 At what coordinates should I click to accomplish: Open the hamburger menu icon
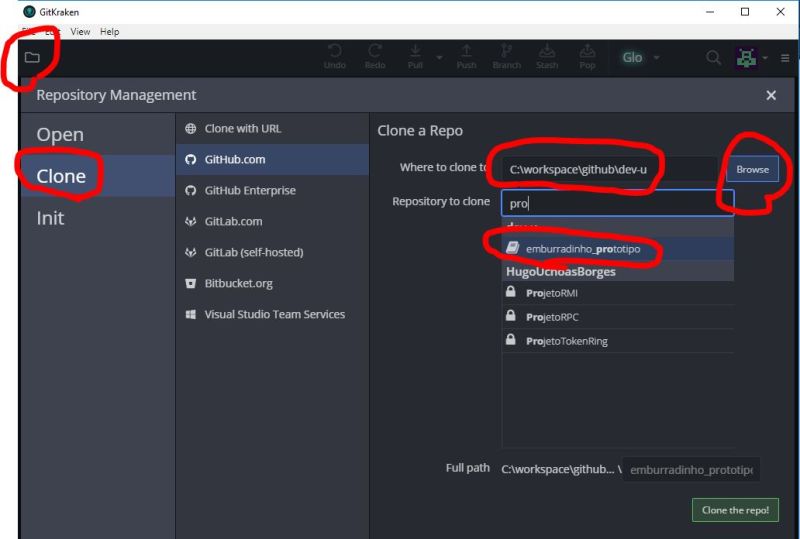pos(785,58)
